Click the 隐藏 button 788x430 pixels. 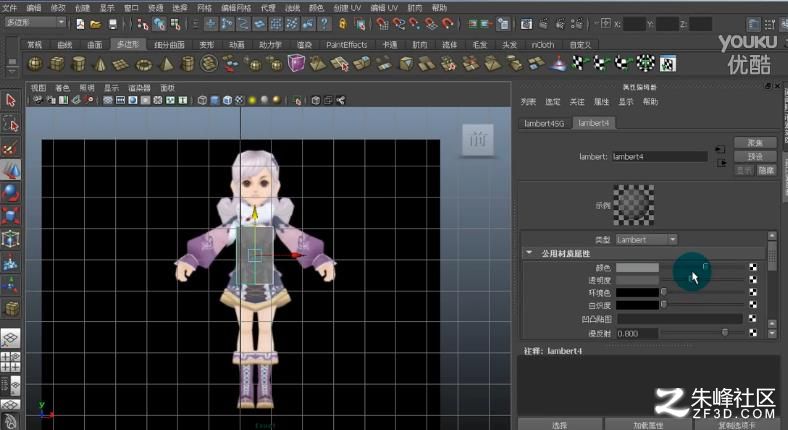coord(766,170)
